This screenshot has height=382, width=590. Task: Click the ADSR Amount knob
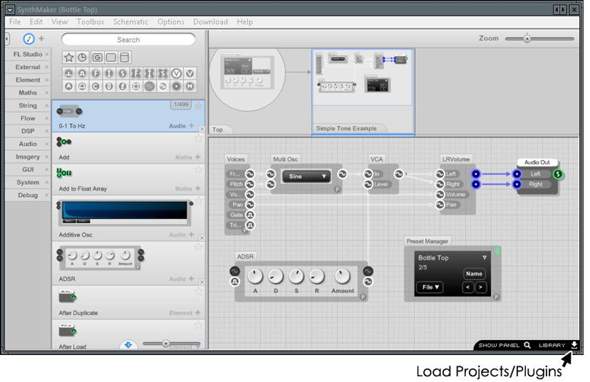(x=342, y=277)
